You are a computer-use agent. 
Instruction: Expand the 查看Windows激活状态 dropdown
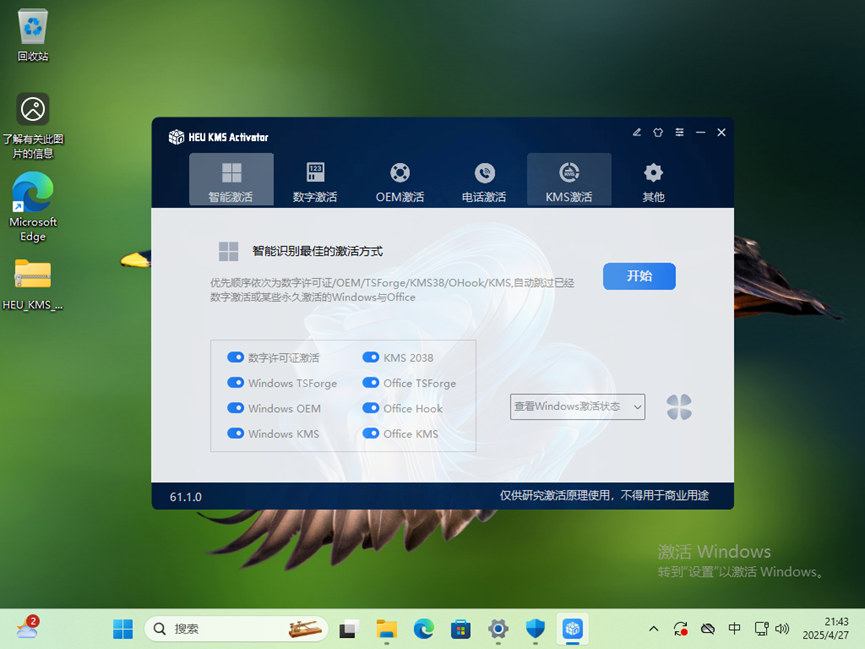[577, 406]
